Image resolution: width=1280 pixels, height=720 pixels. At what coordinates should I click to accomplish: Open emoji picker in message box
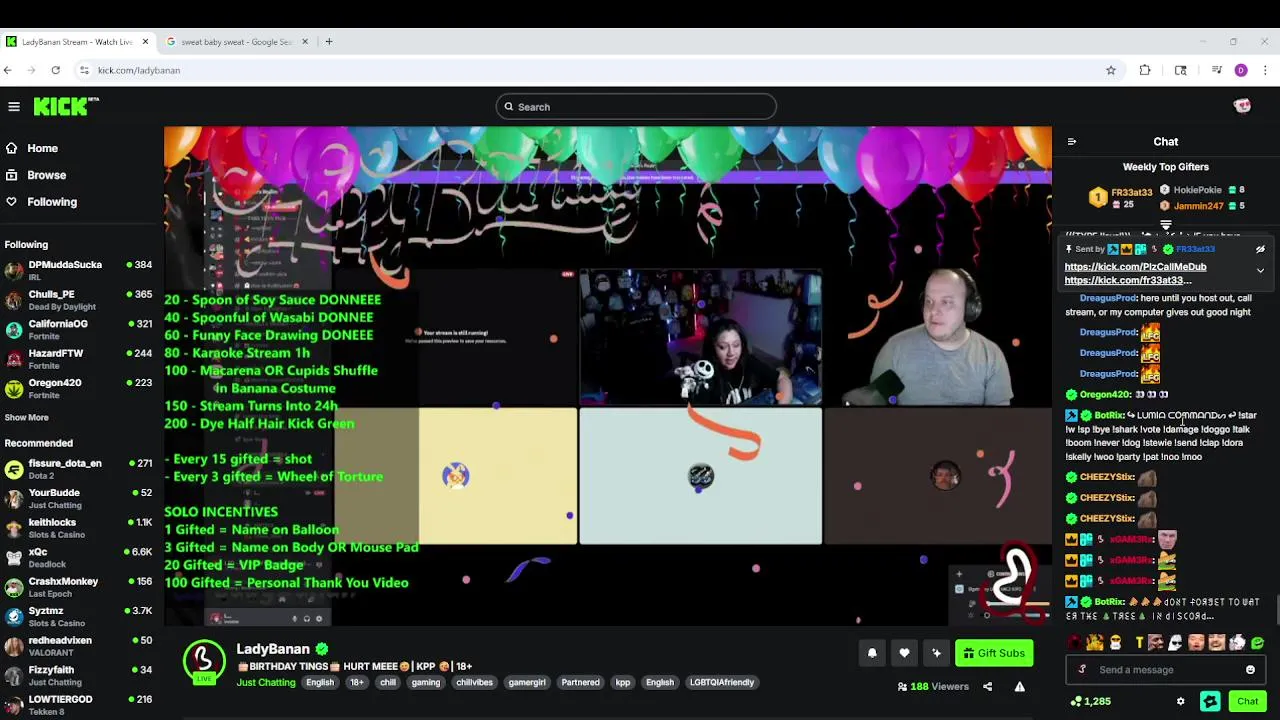[1250, 670]
